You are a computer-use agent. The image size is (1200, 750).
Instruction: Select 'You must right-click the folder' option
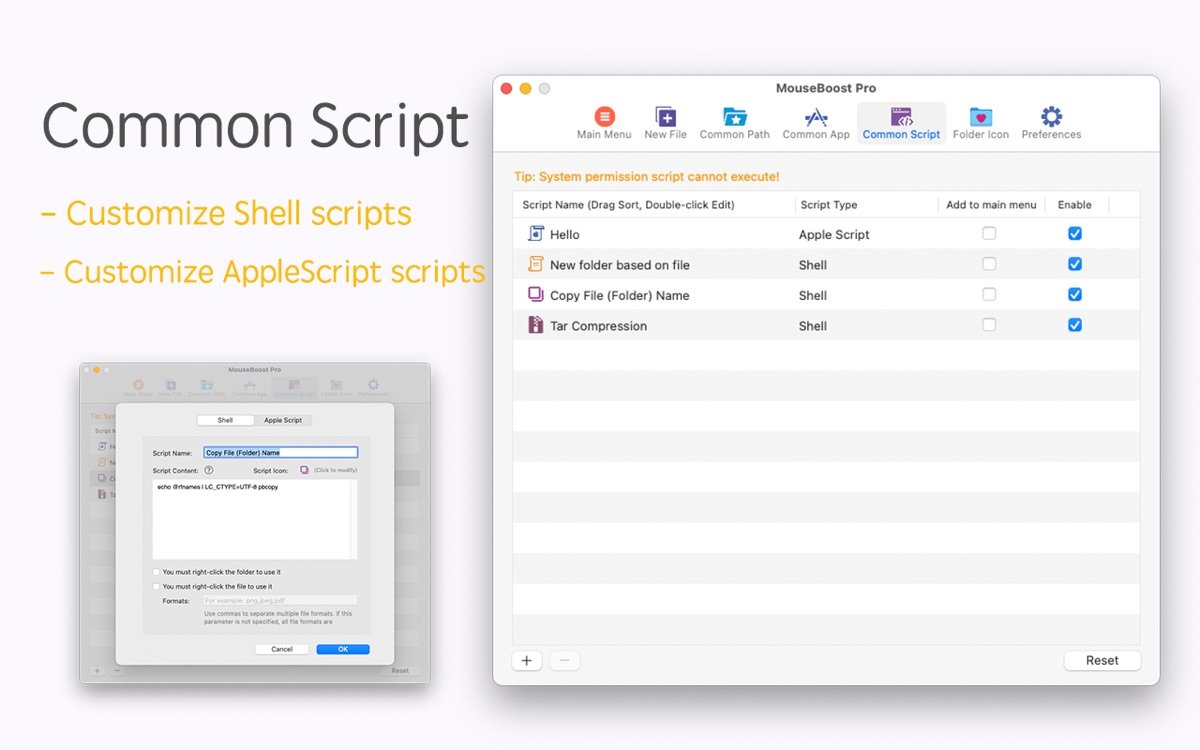click(x=156, y=572)
